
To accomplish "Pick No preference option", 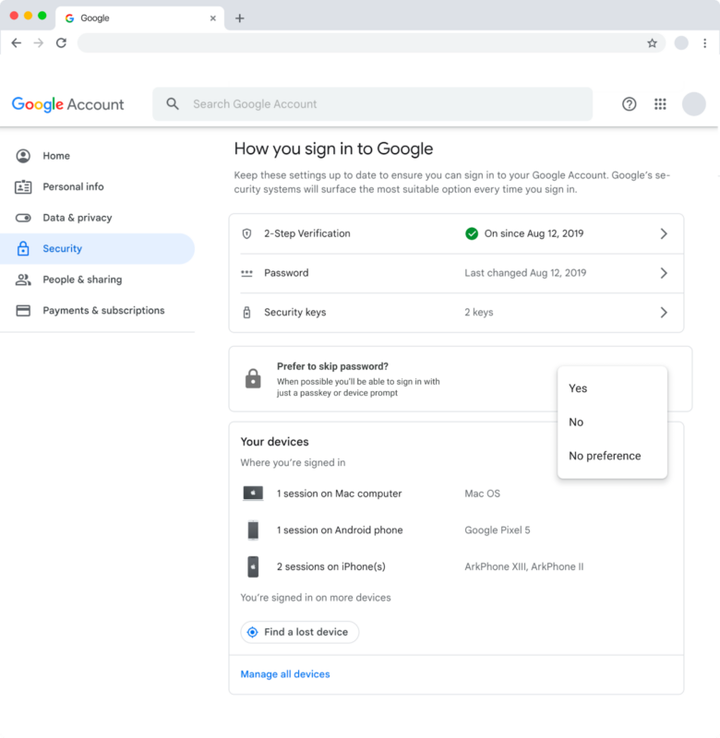I will pos(604,456).
